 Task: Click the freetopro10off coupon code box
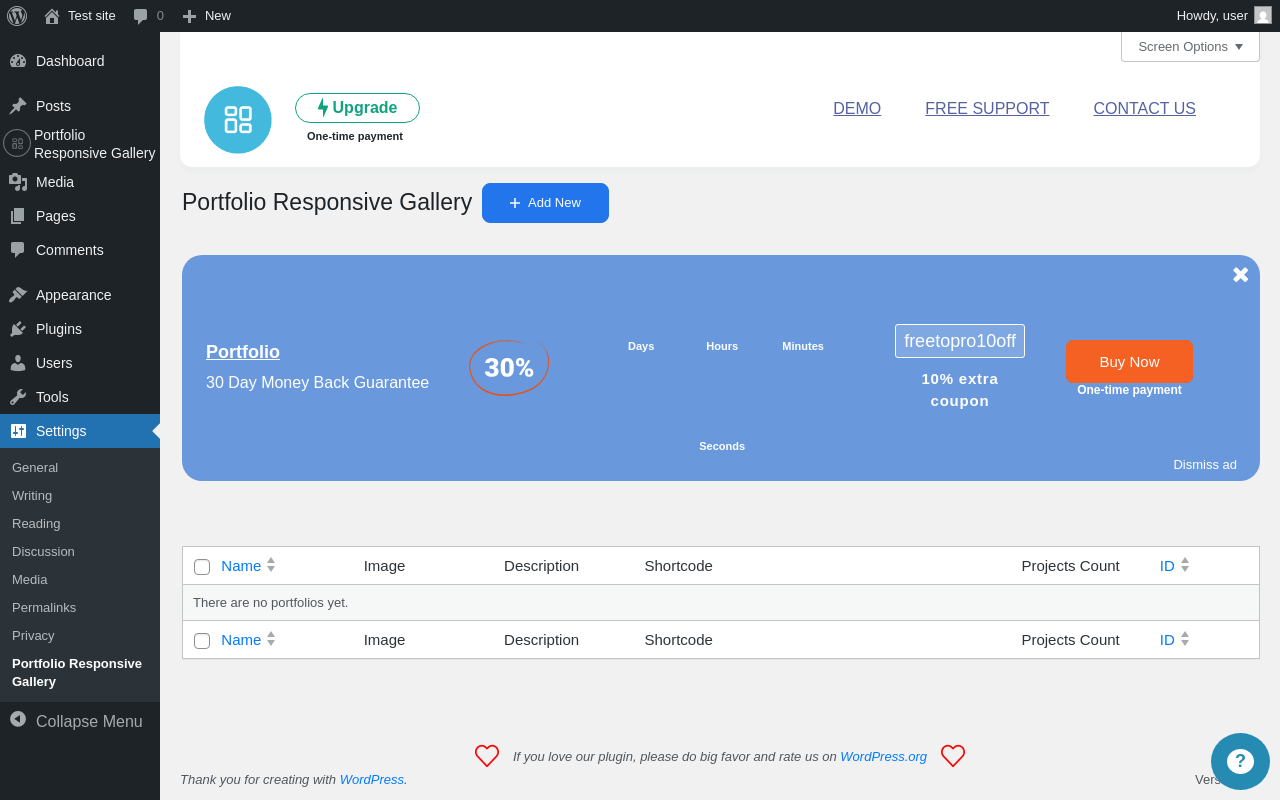(960, 341)
